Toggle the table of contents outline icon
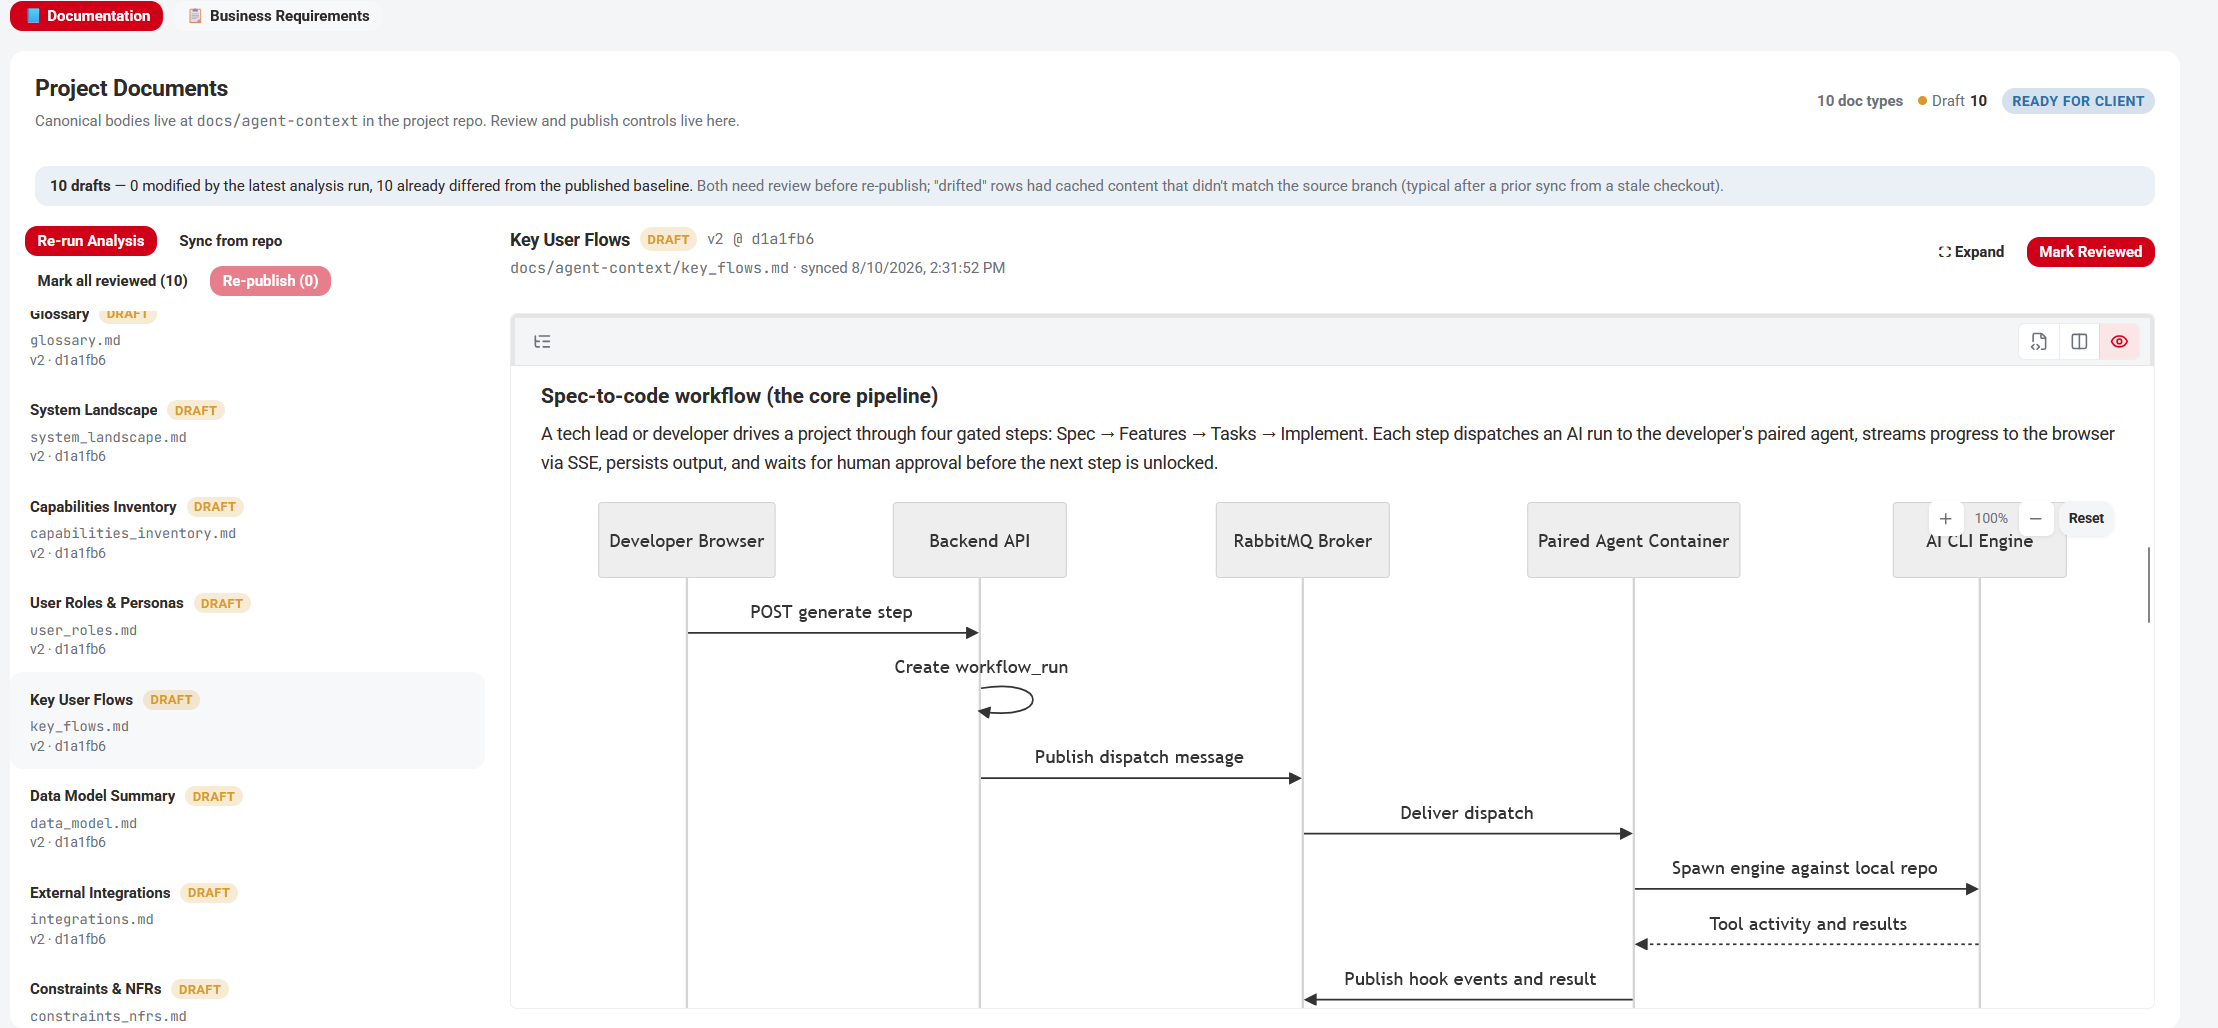The height and width of the screenshot is (1028, 2218). pyautogui.click(x=542, y=342)
